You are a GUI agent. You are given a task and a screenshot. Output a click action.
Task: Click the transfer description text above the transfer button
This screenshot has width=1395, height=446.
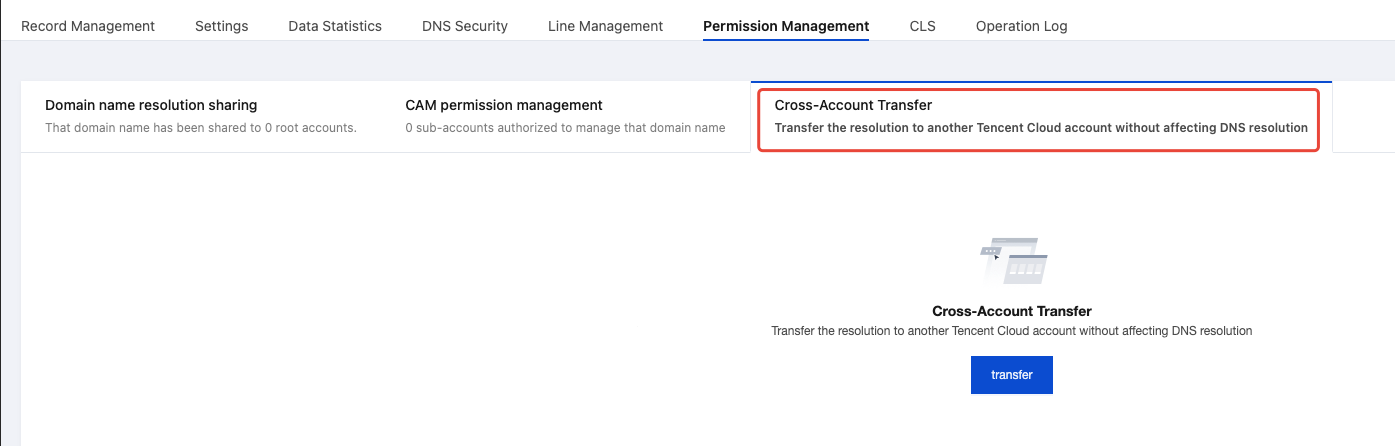pos(1011,330)
